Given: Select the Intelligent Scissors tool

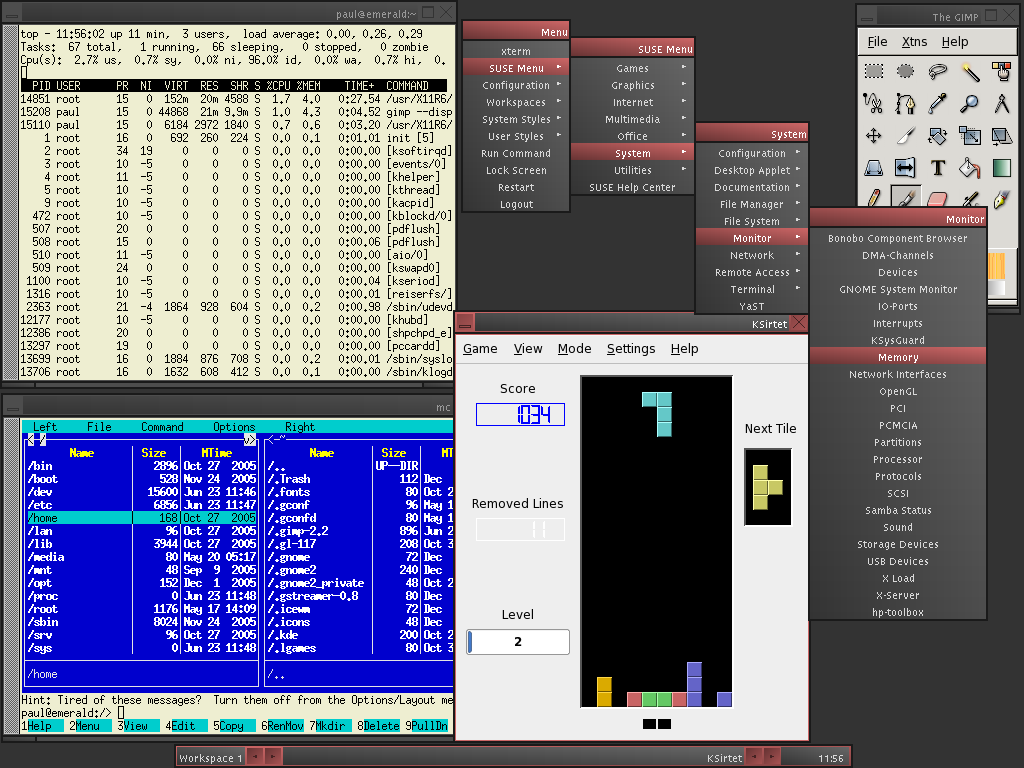Looking at the screenshot, I should tap(874, 103).
